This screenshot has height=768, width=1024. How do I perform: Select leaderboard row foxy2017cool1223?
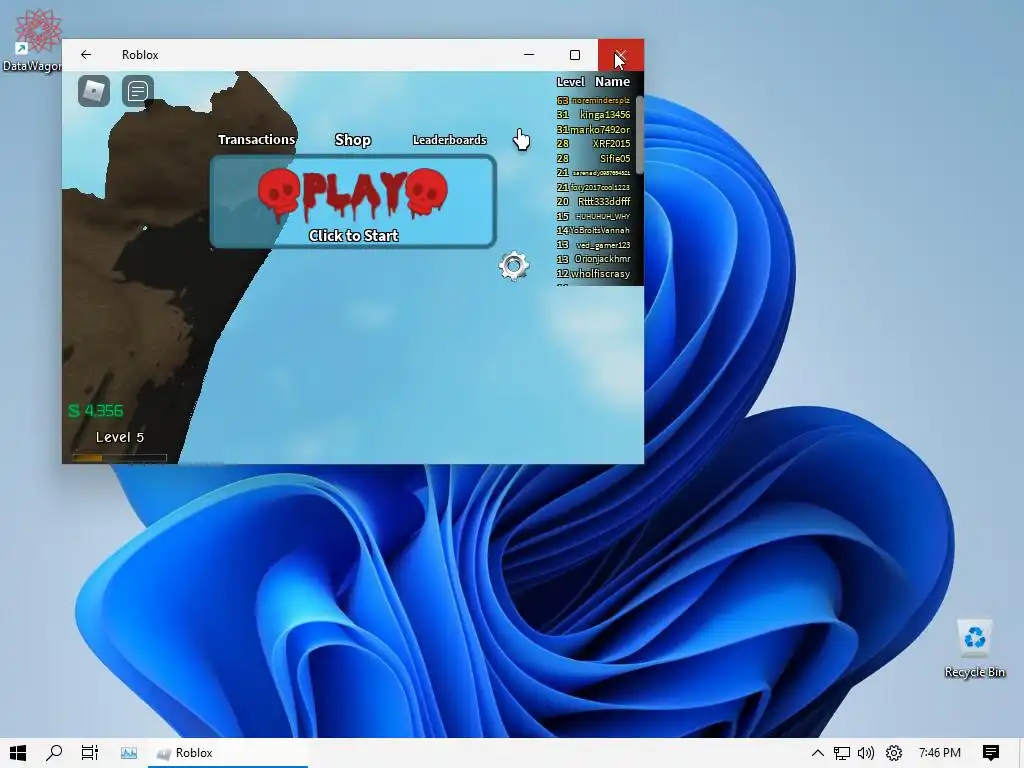tap(593, 187)
